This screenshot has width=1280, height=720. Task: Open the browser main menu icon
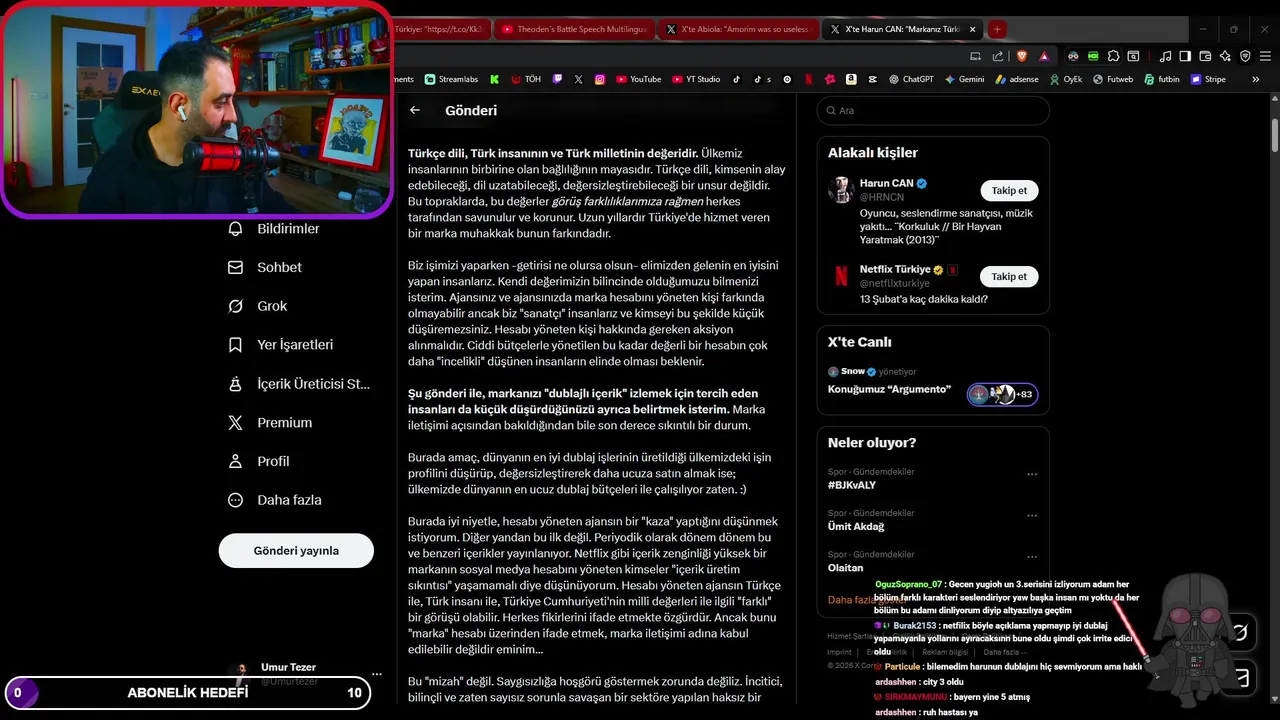tap(1266, 56)
